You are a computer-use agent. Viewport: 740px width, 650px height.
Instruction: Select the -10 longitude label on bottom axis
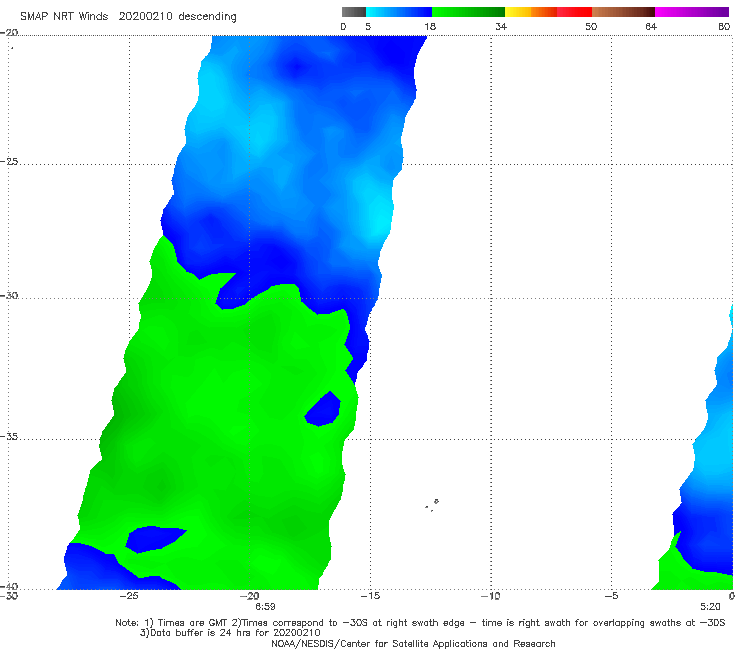490,596
